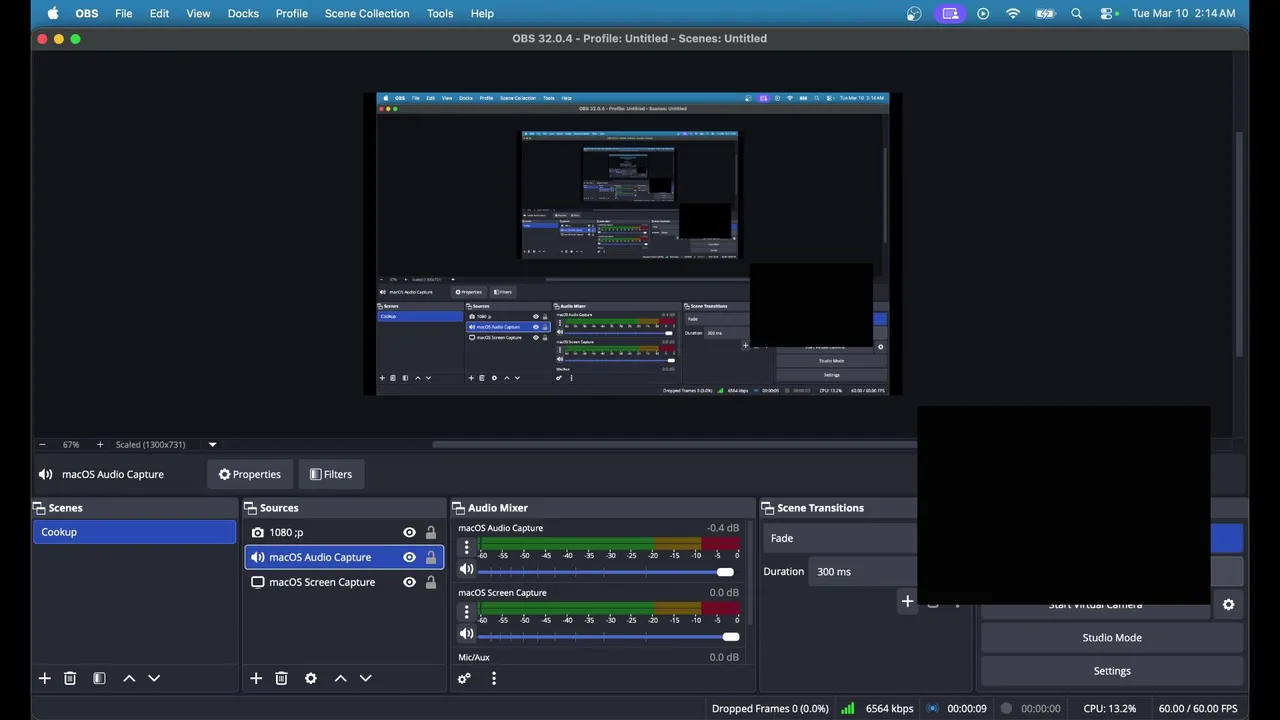Zoom in preview with plus icon
The width and height of the screenshot is (1280, 720).
coord(100,444)
